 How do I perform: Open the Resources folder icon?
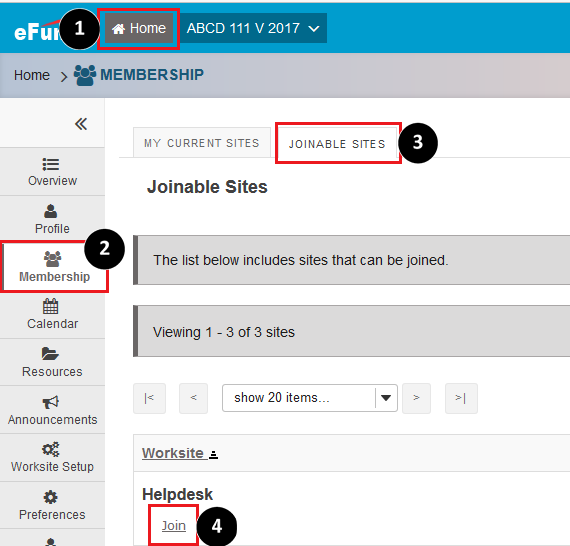pos(50,354)
